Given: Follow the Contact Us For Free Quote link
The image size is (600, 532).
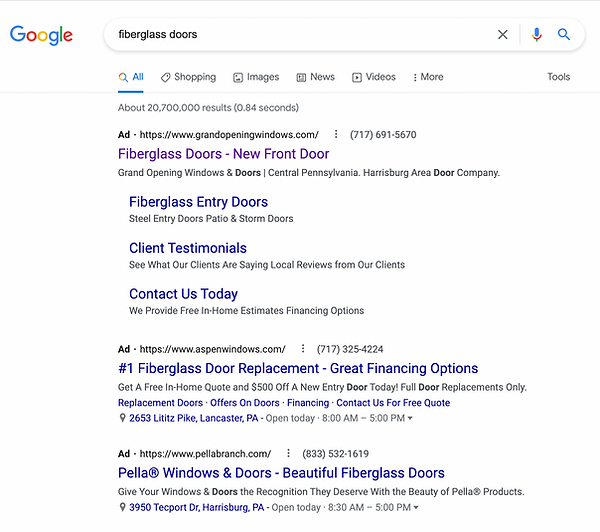Looking at the screenshot, I should tap(393, 403).
